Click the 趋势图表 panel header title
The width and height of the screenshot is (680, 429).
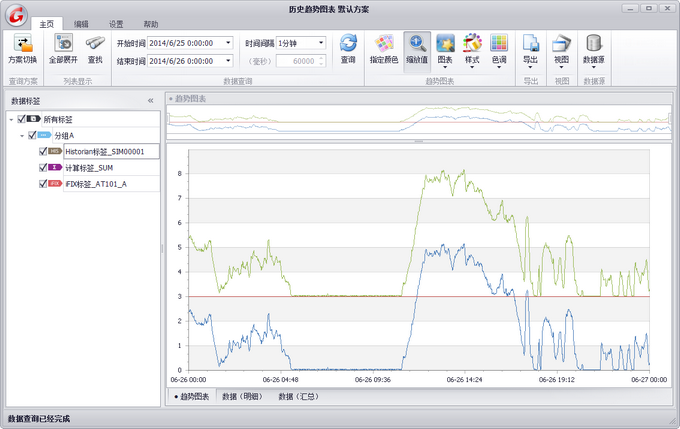pos(190,99)
